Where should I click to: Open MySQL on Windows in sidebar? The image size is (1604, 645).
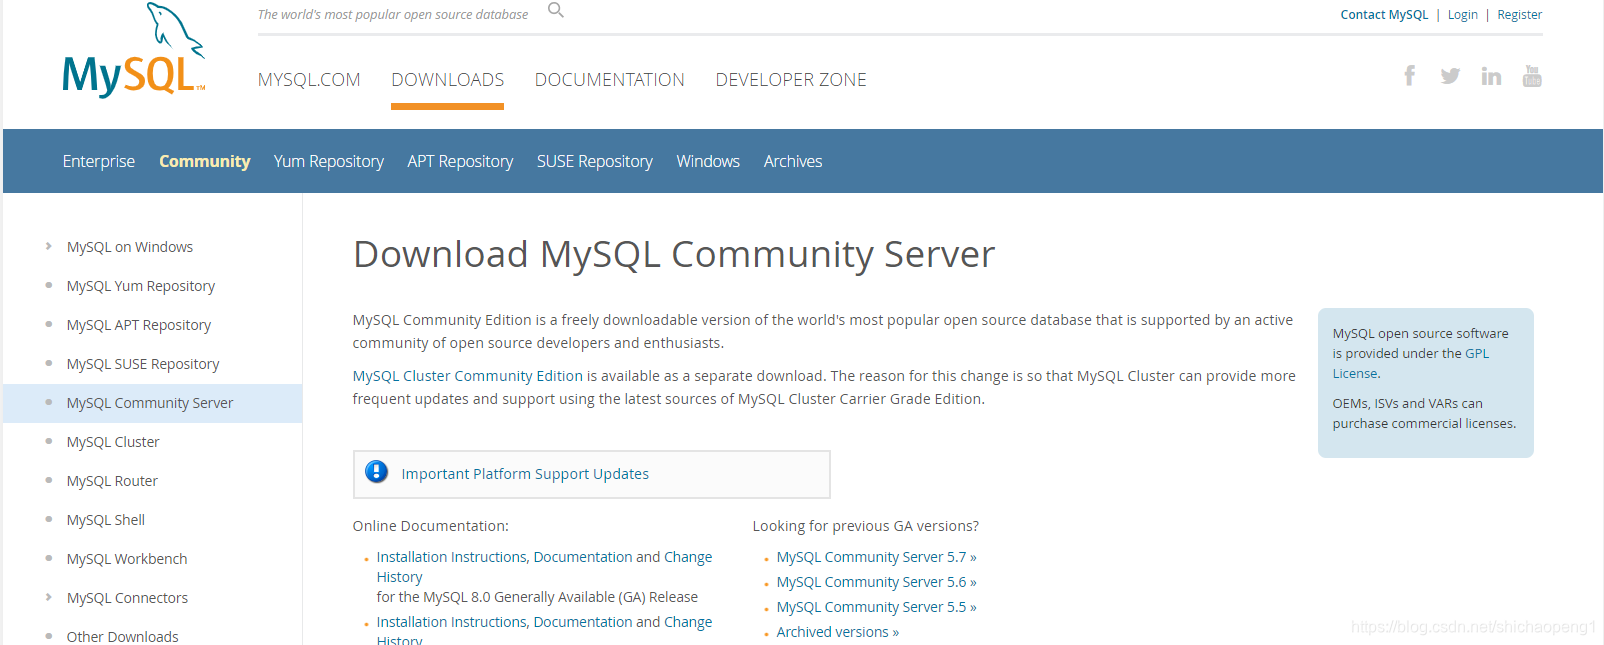pyautogui.click(x=130, y=247)
